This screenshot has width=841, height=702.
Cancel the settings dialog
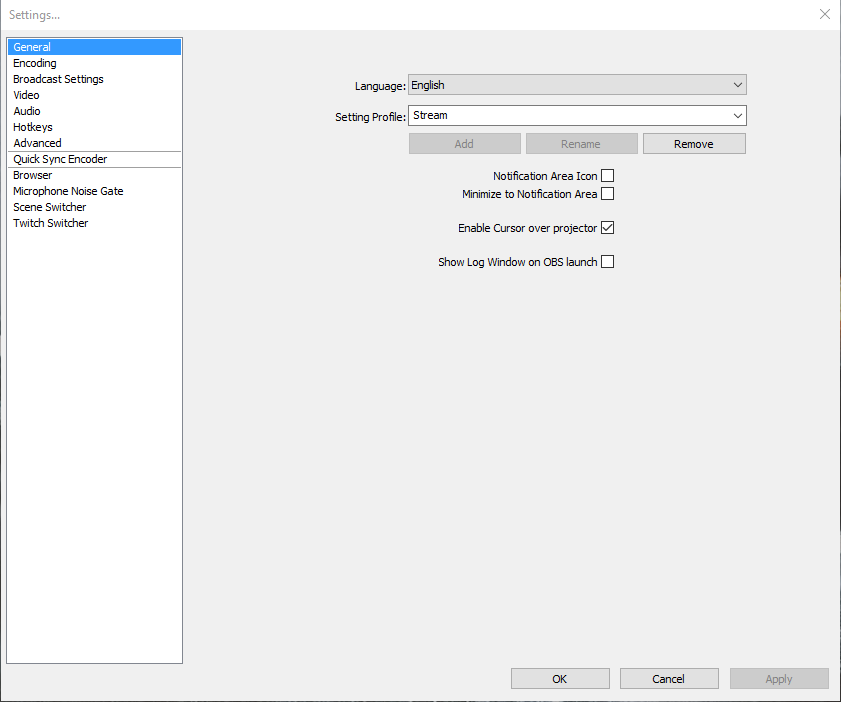click(669, 679)
